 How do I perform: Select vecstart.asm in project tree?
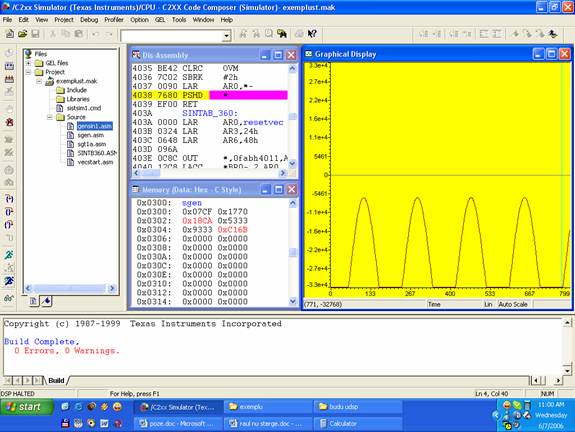click(x=95, y=162)
